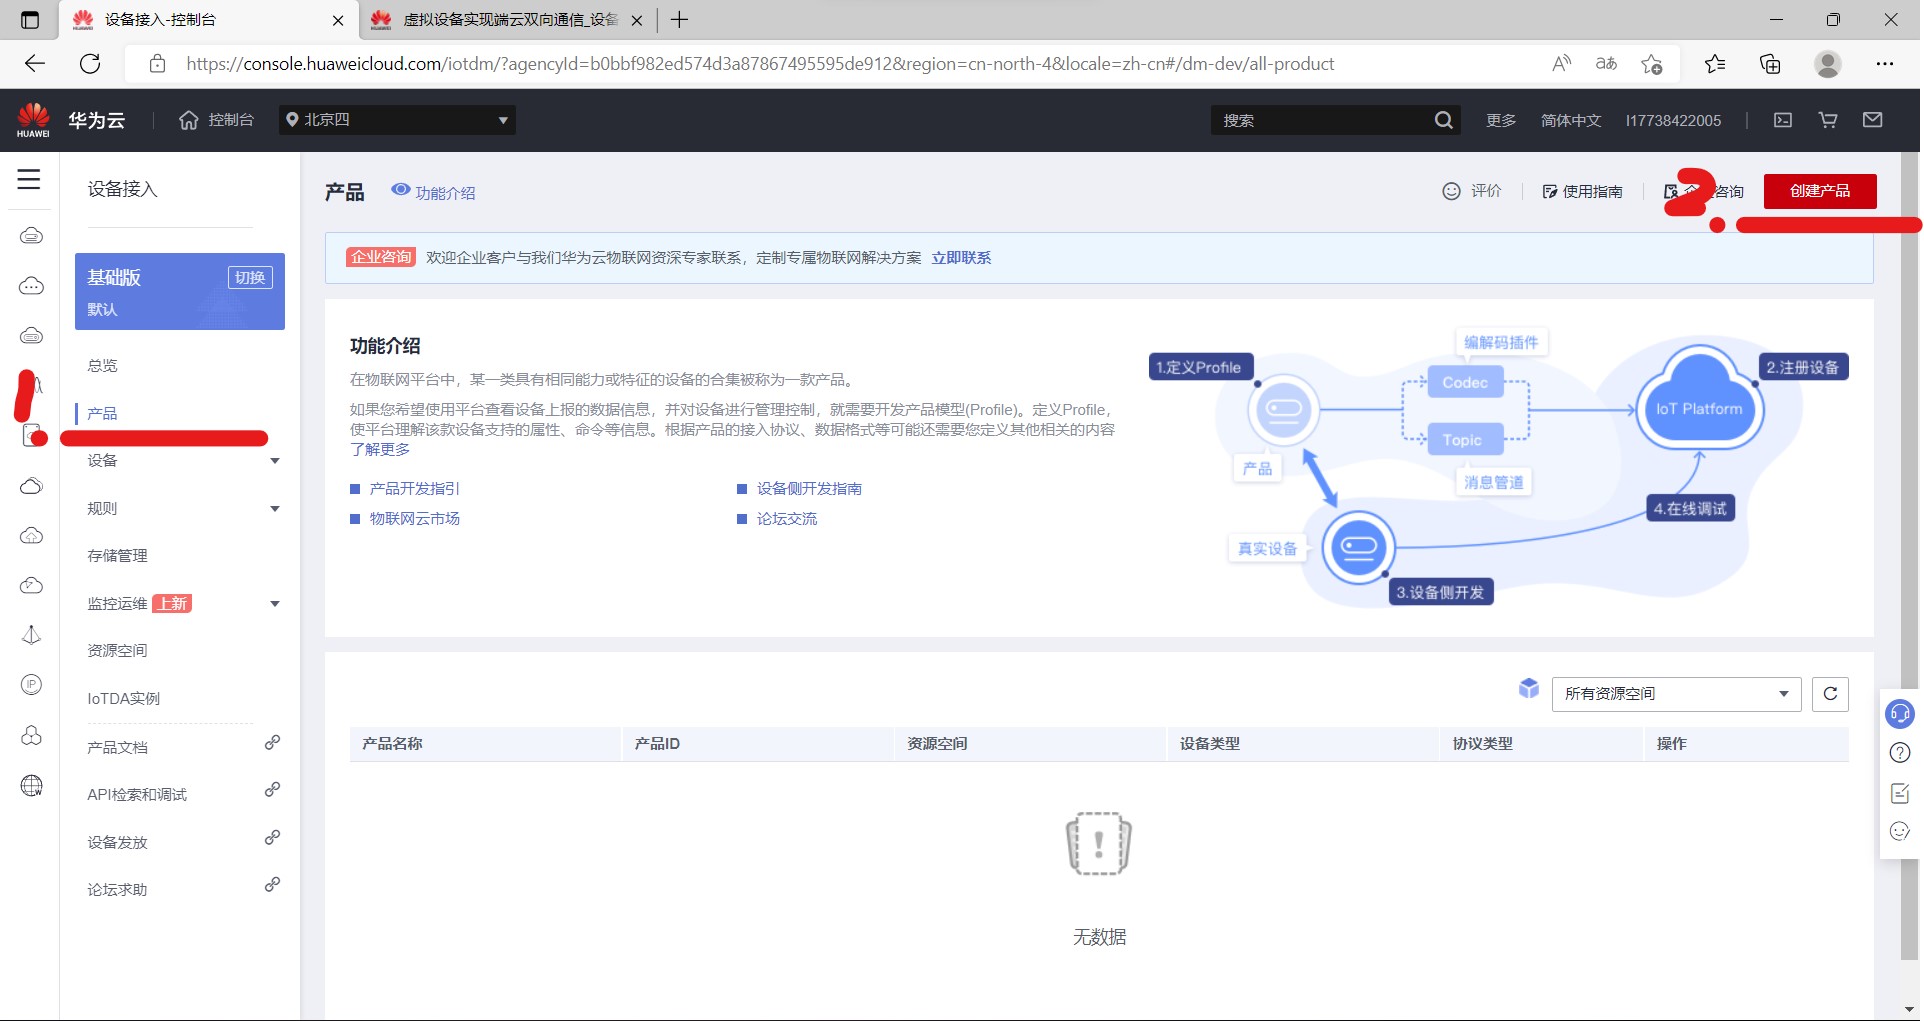Click browser refresh button
Screen dimensions: 1924x1021
(x=90, y=64)
